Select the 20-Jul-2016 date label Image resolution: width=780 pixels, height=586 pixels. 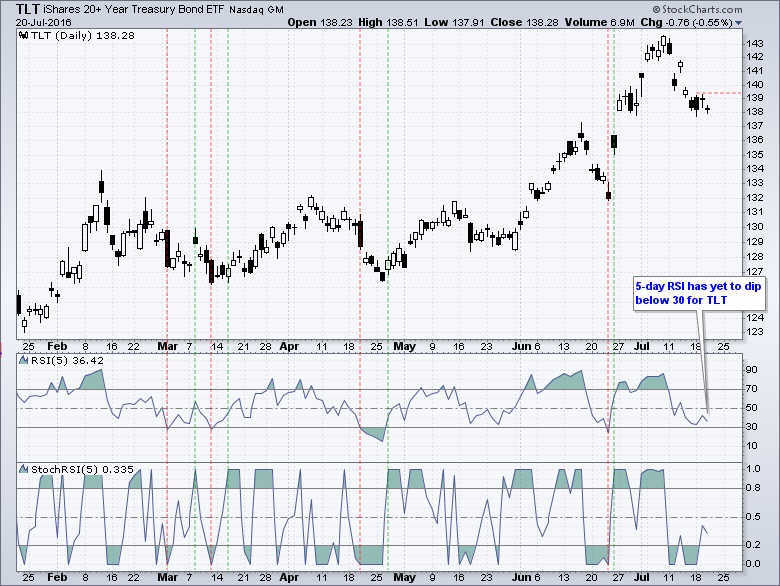click(x=44, y=22)
